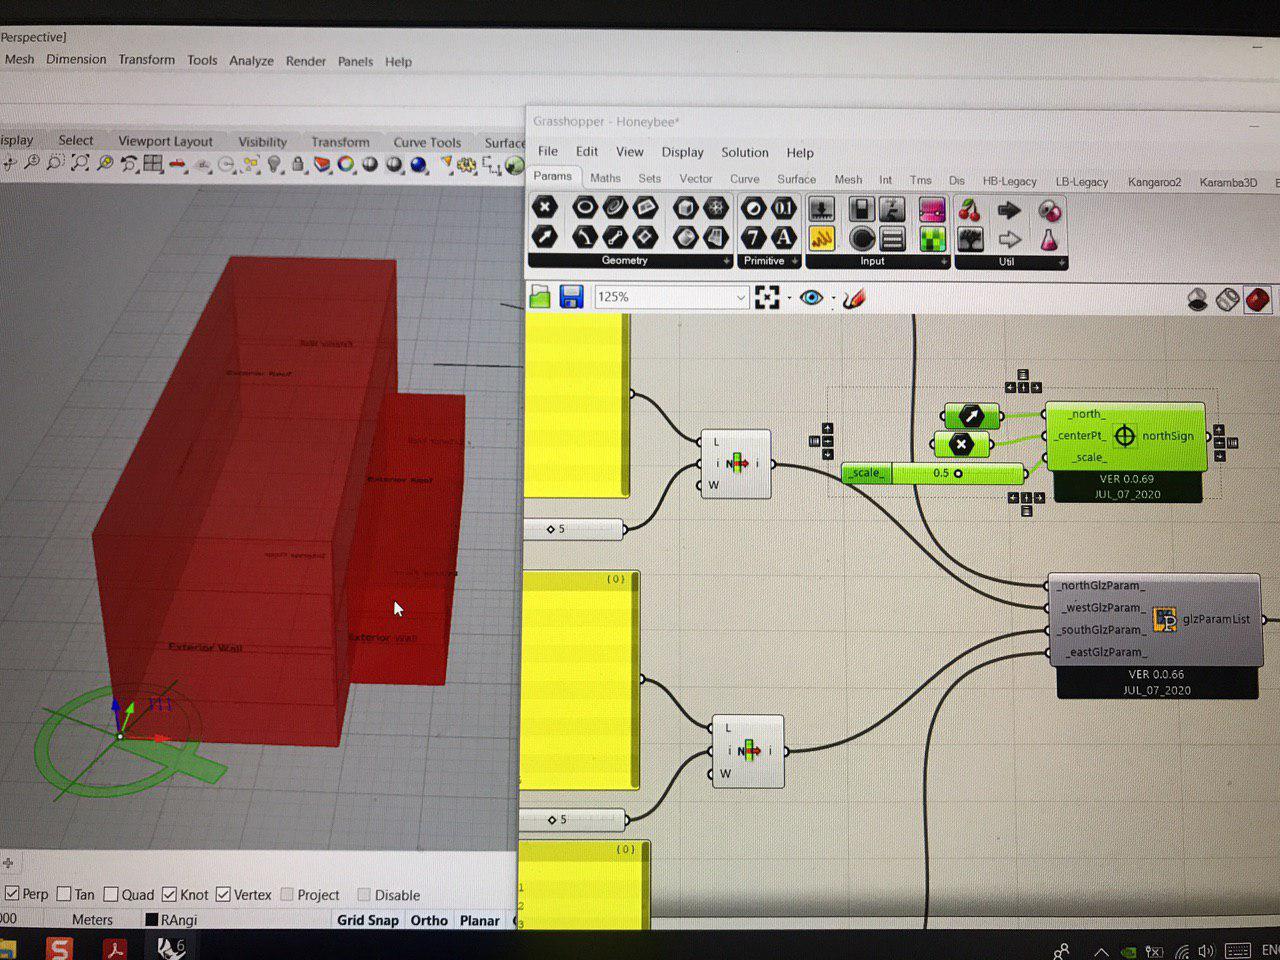Uncheck the Vertex osnap checkbox

point(223,894)
